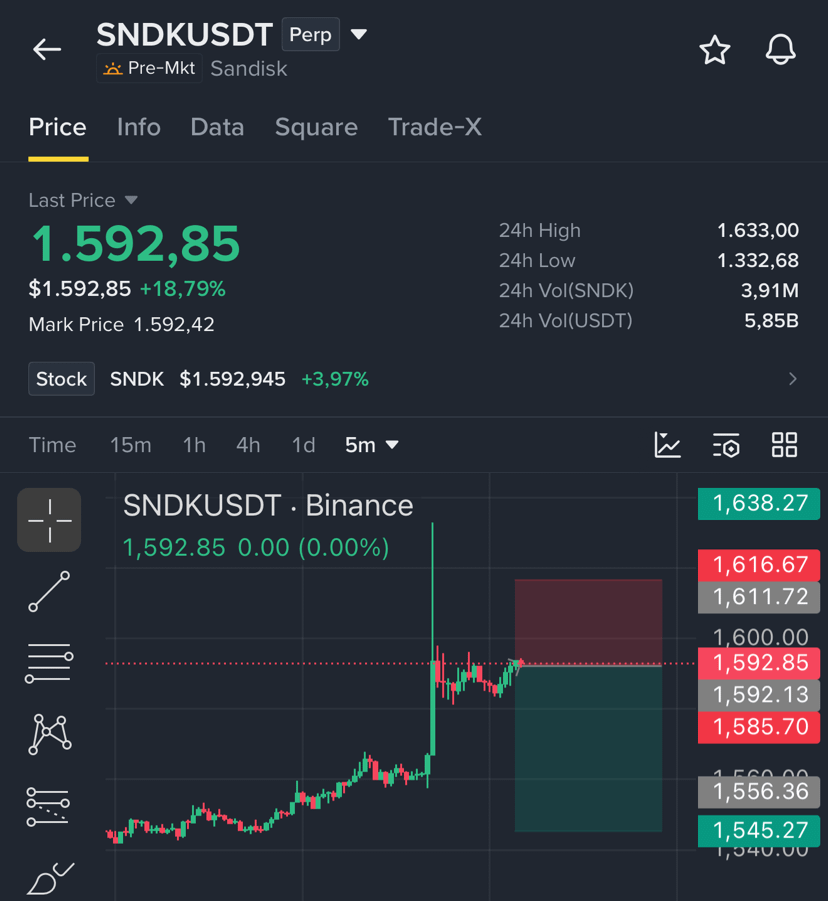Add SNDKUSDT to favorites with star icon

[x=715, y=50]
